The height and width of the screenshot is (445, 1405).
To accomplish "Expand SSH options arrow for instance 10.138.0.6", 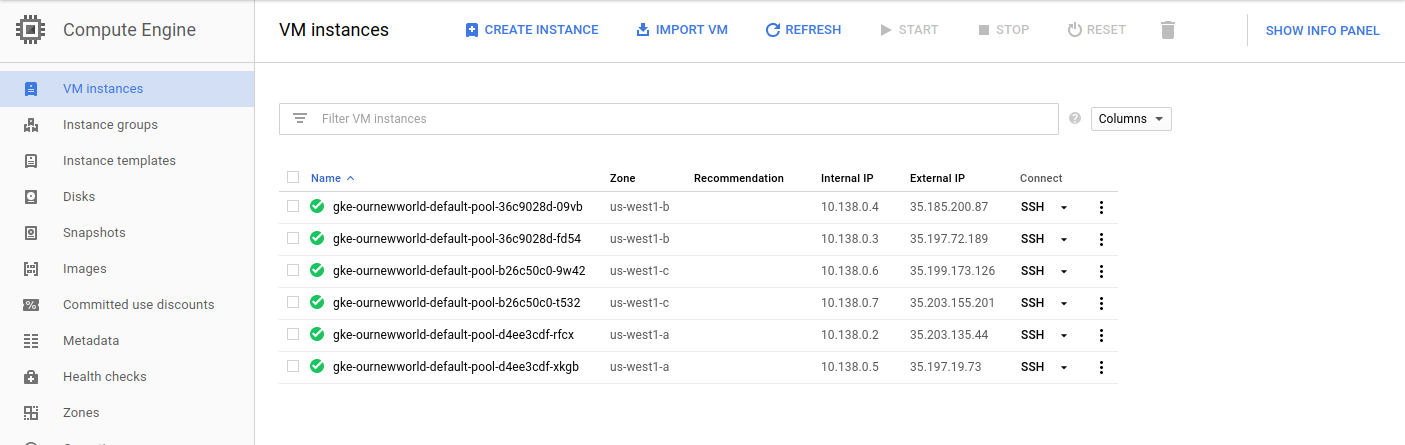I will point(1064,272).
